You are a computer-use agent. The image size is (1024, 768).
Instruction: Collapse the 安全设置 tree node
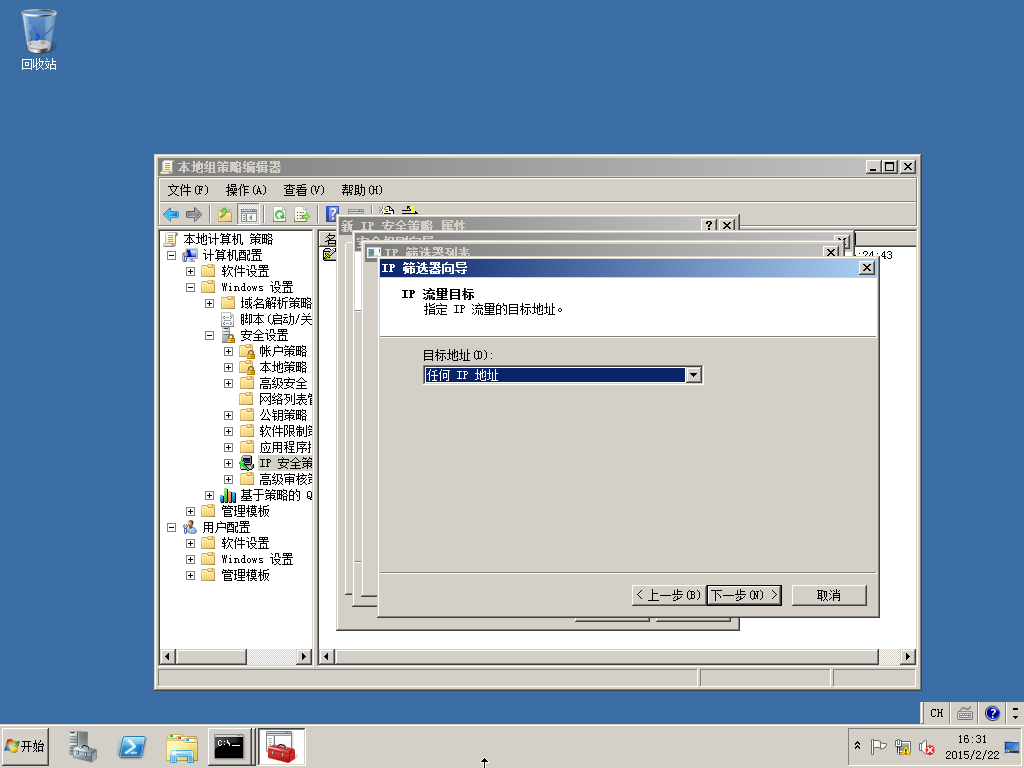coord(209,335)
